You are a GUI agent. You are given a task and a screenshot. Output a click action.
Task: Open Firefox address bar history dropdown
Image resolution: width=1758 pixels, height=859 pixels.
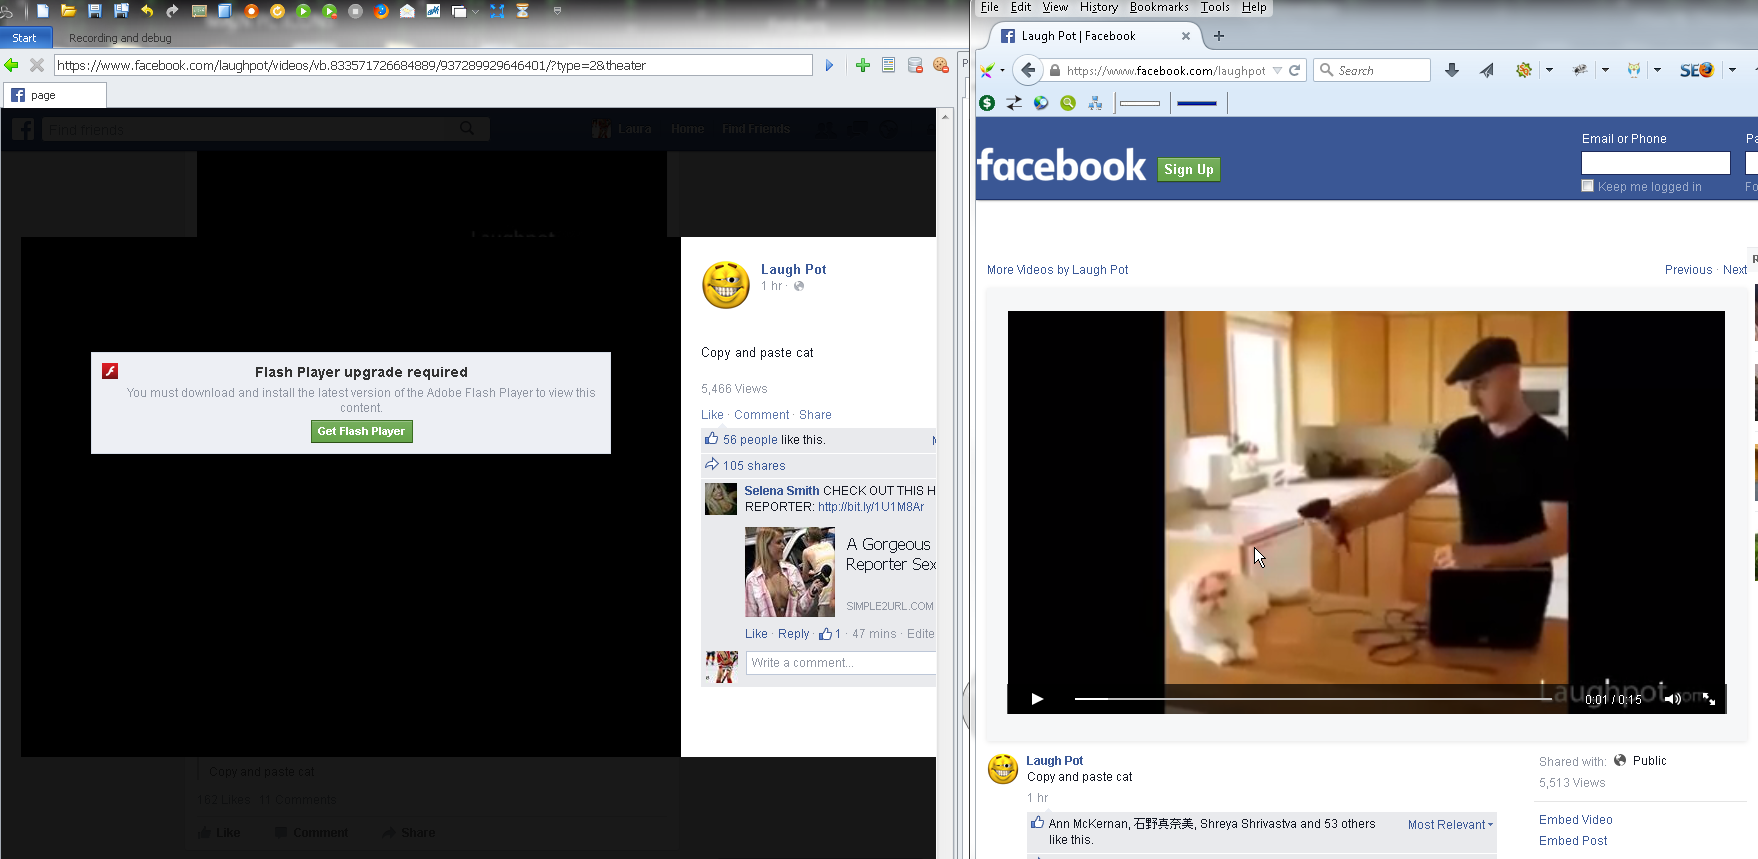coord(1277,70)
